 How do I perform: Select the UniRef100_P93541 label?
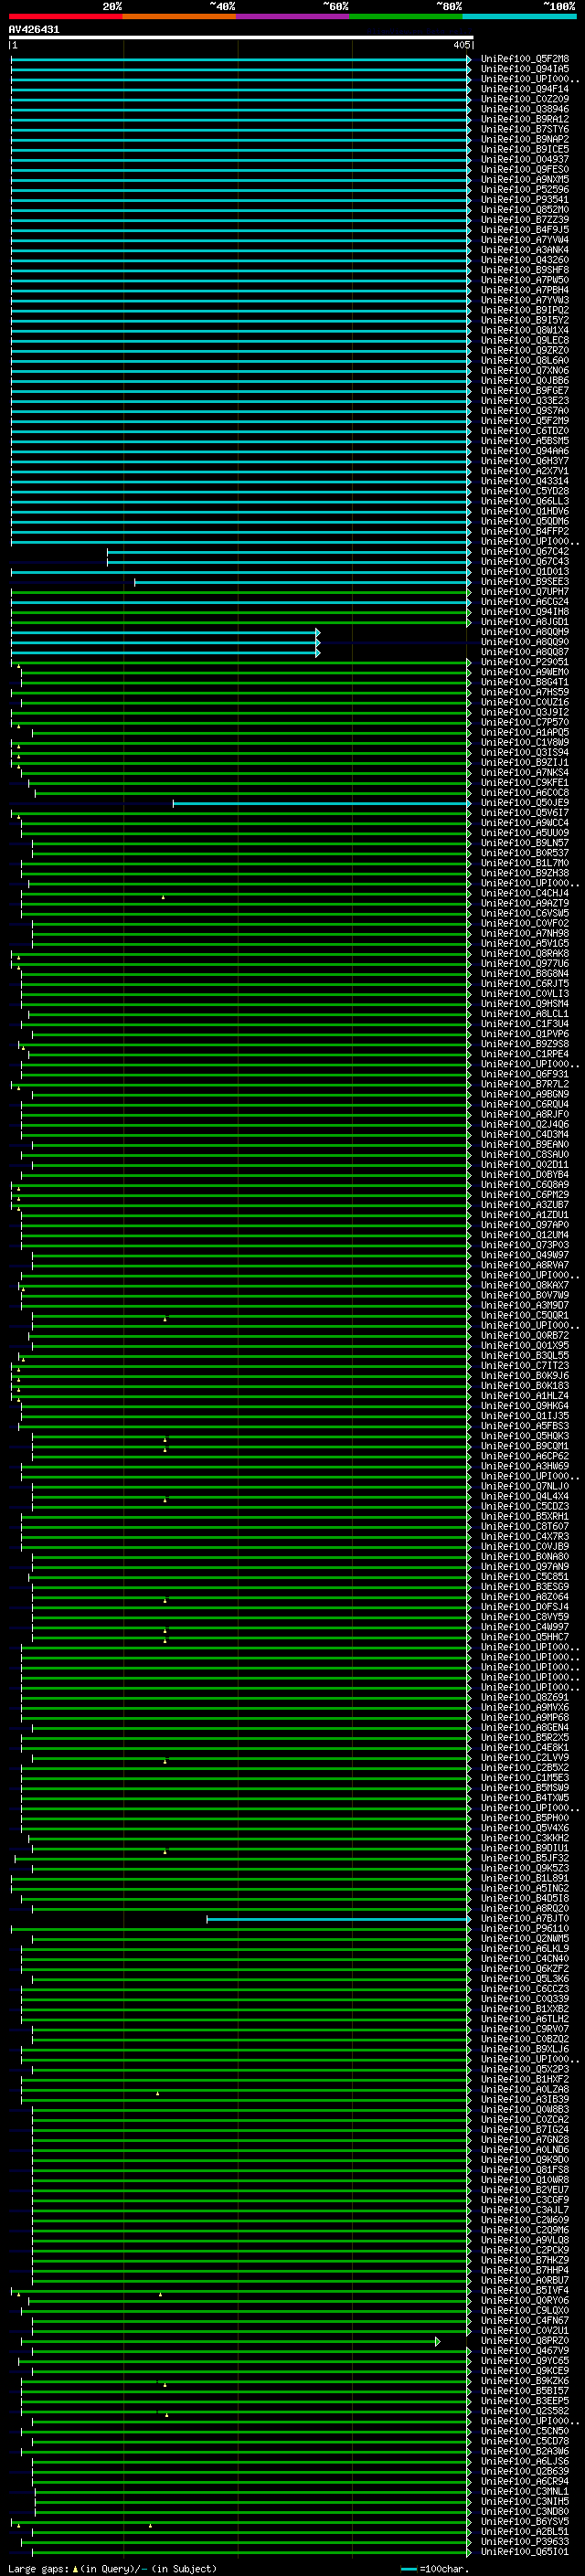[x=525, y=199]
